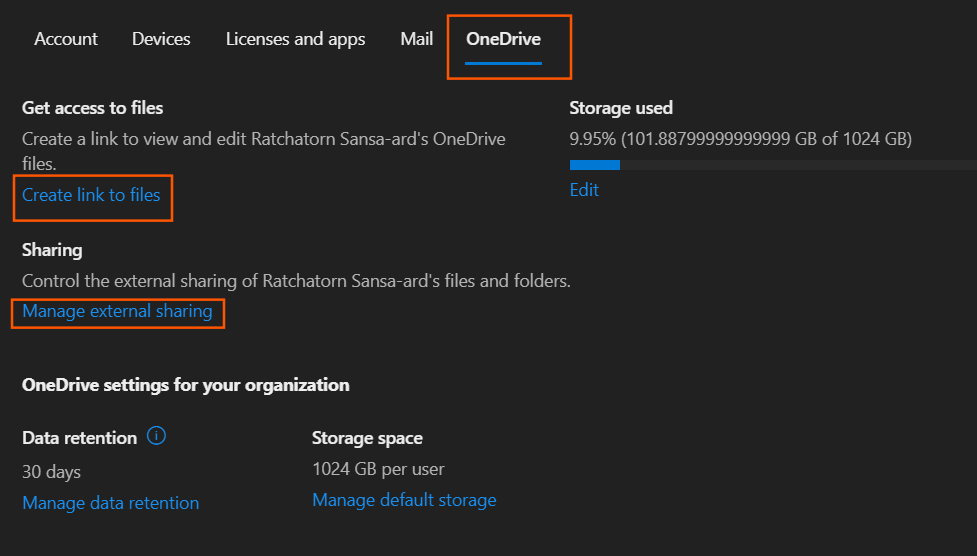Viewport: 977px width, 556px height.
Task: Go to Licenses and apps tab
Action: [295, 39]
